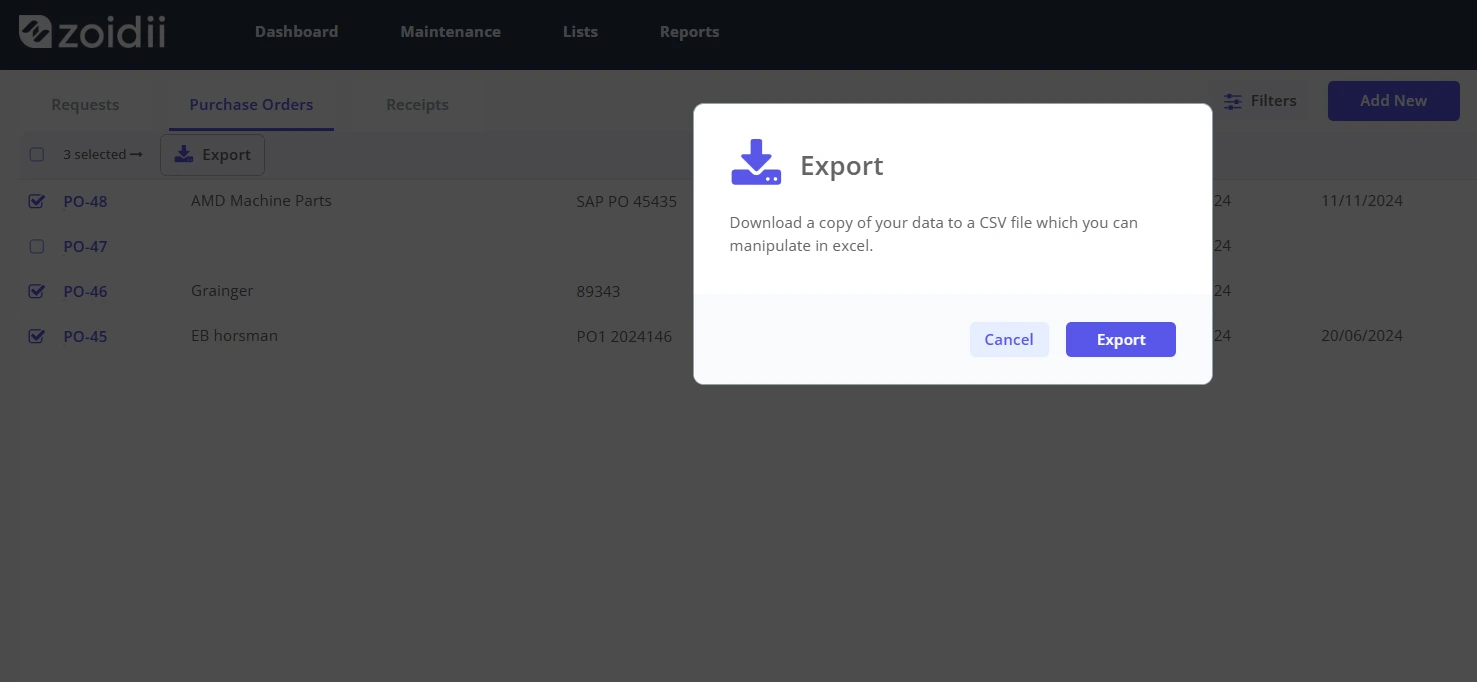Viewport: 1477px width, 682px height.
Task: Click supplier EB horsman
Action: (x=234, y=336)
